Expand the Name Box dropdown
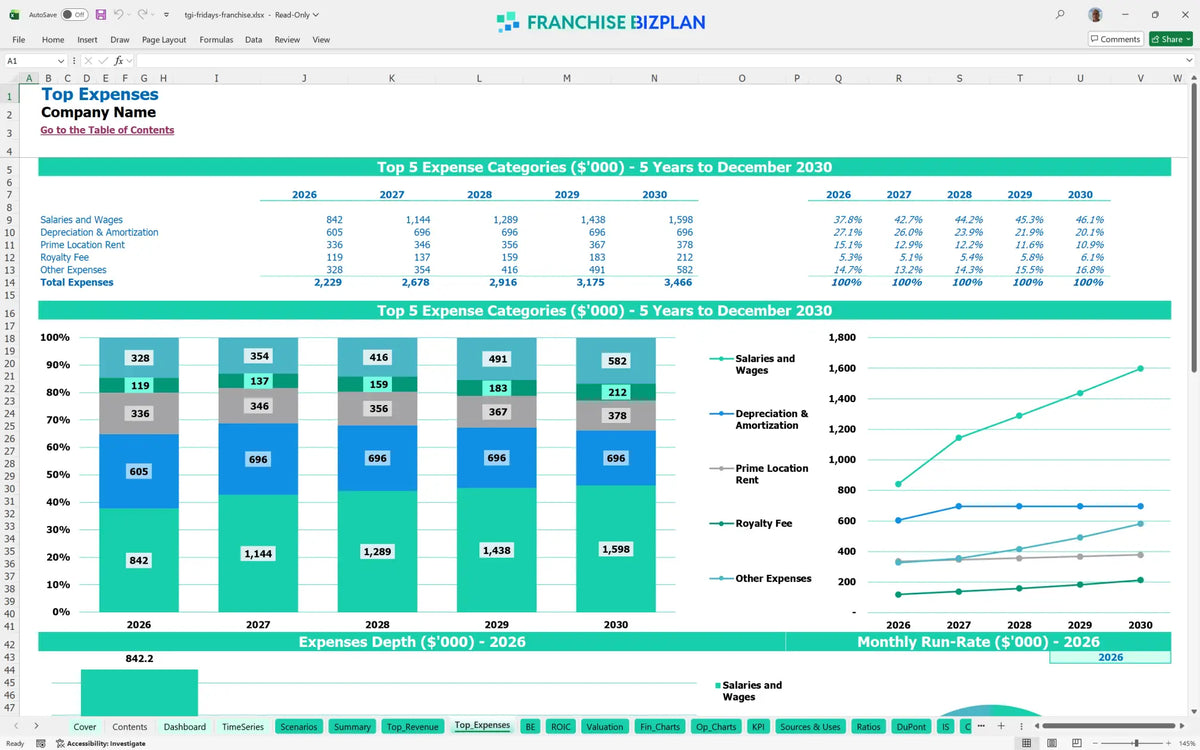This screenshot has width=1200, height=750. pyautogui.click(x=60, y=61)
